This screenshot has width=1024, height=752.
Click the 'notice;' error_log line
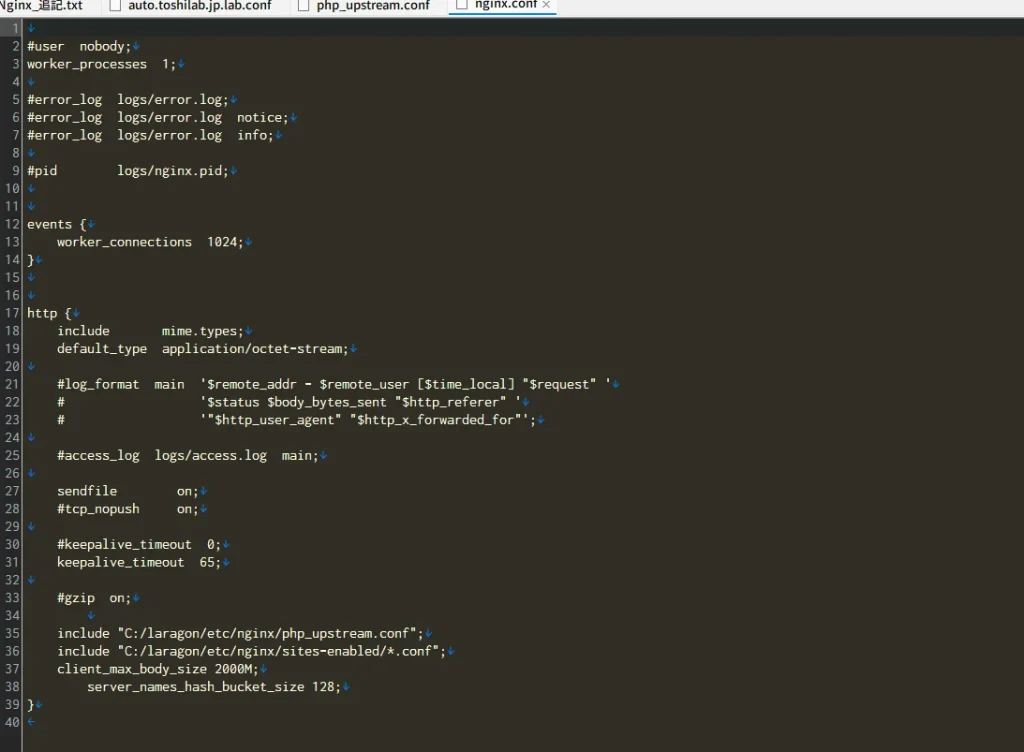click(x=157, y=118)
